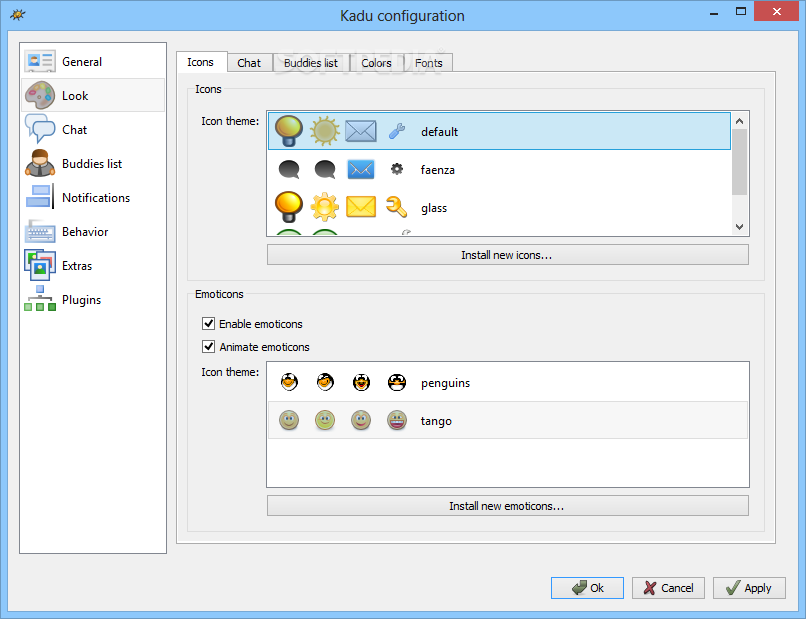
Task: Choose the penguins emoticon theme name
Action: 445,383
